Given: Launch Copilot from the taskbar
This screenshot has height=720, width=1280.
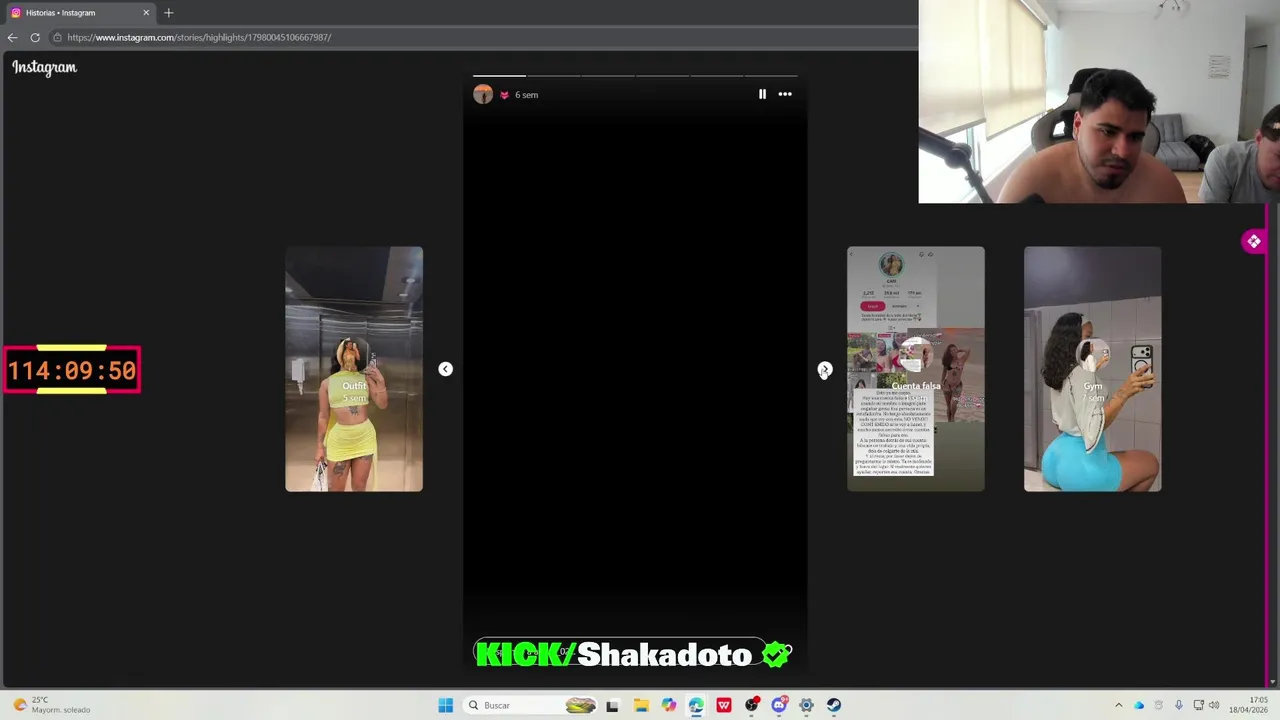Looking at the screenshot, I should [x=668, y=705].
